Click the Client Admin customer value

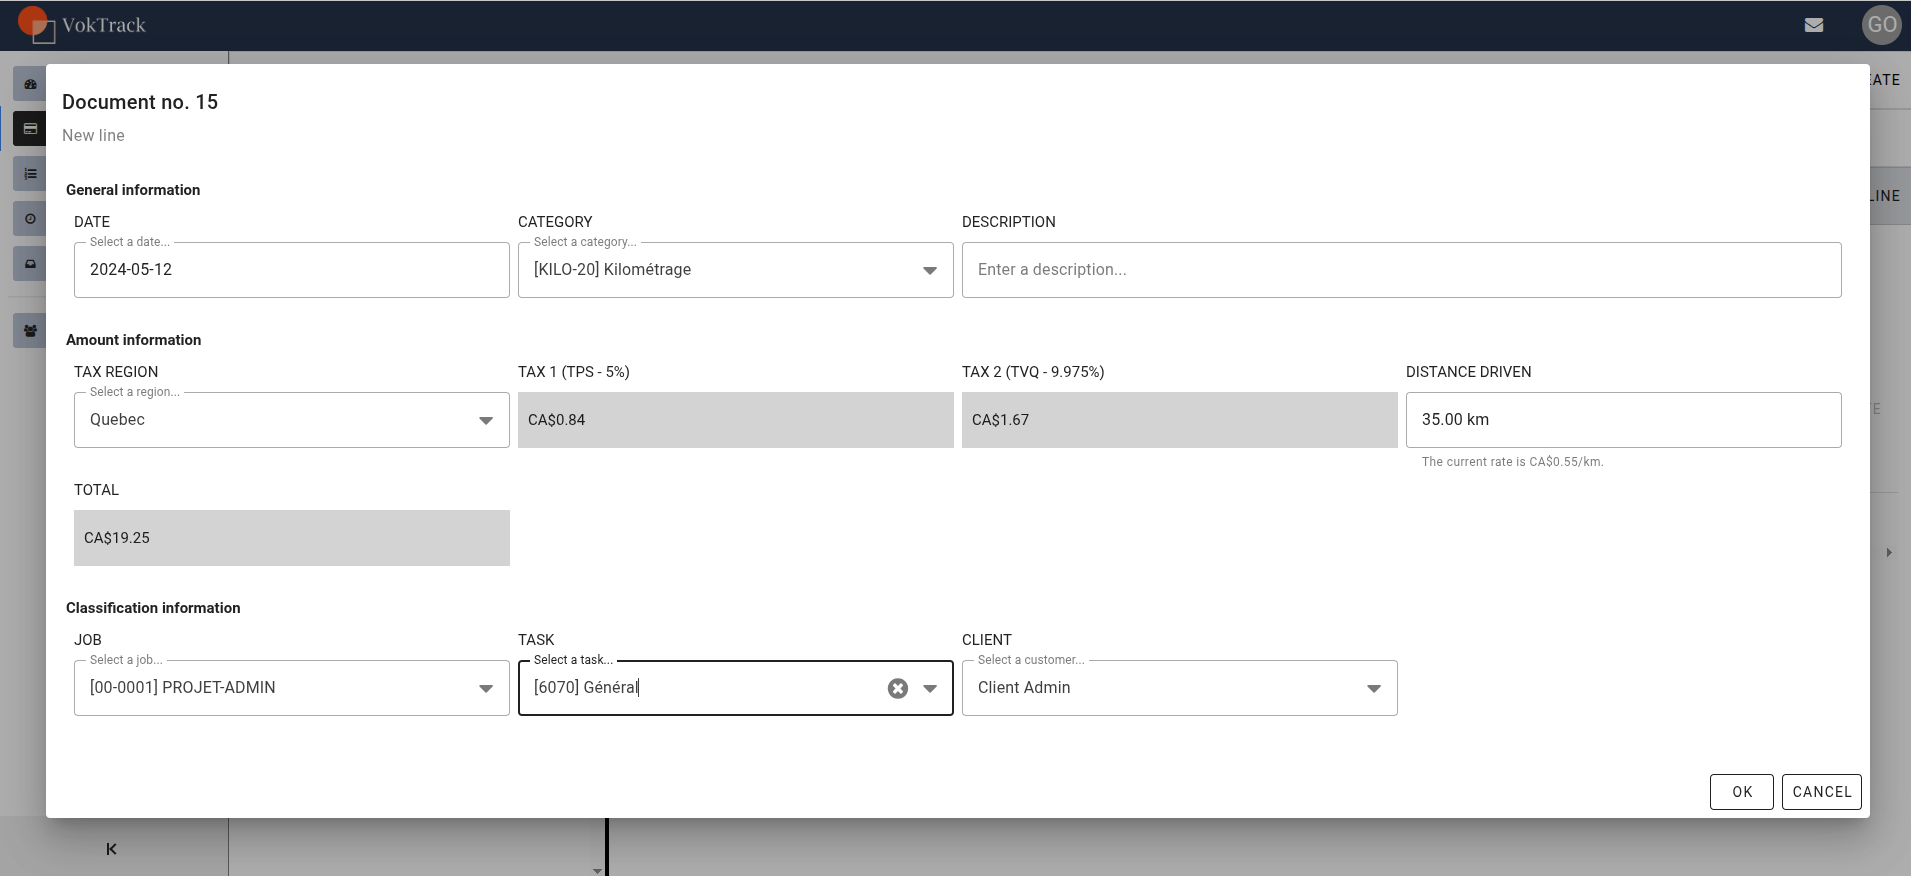[x=1024, y=688]
